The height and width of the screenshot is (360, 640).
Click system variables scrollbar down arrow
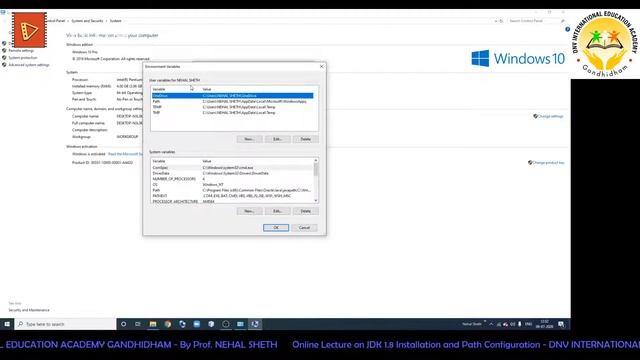316,200
